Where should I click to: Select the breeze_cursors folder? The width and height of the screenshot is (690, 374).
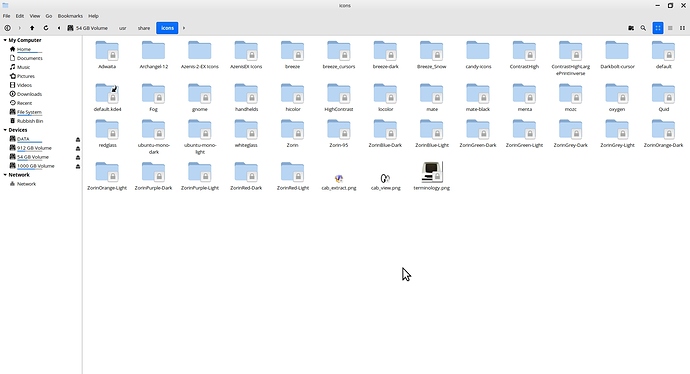pos(339,55)
